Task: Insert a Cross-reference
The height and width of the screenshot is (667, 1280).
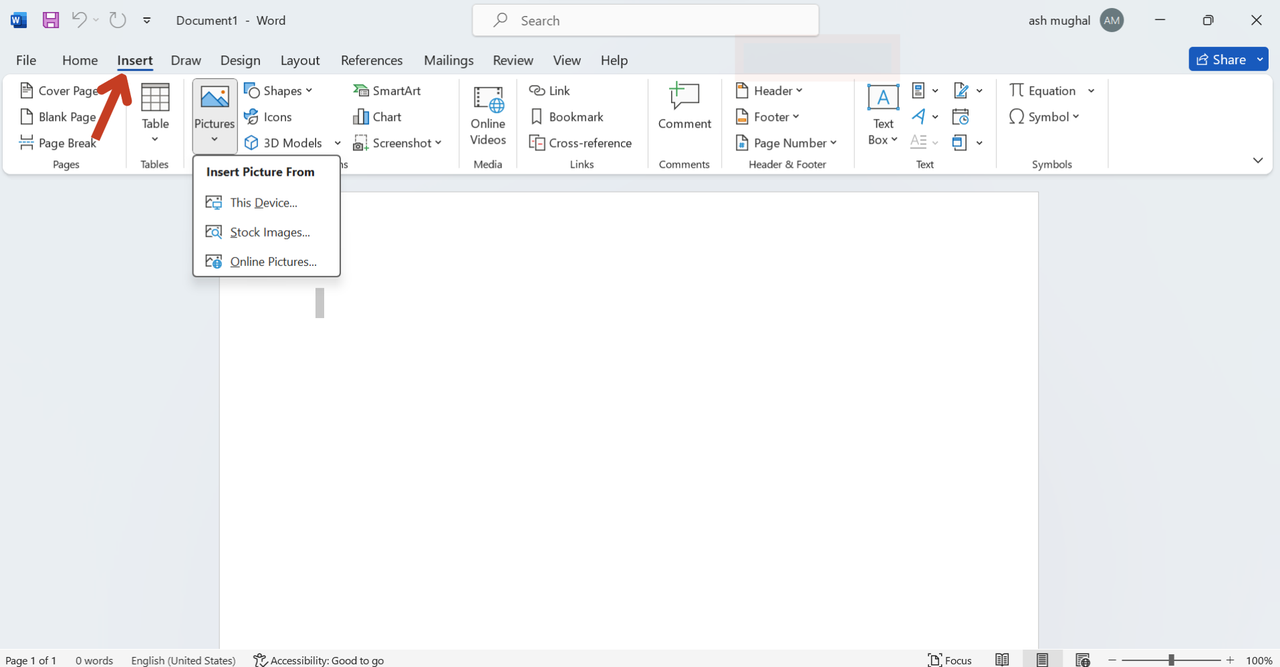Action: (x=581, y=143)
